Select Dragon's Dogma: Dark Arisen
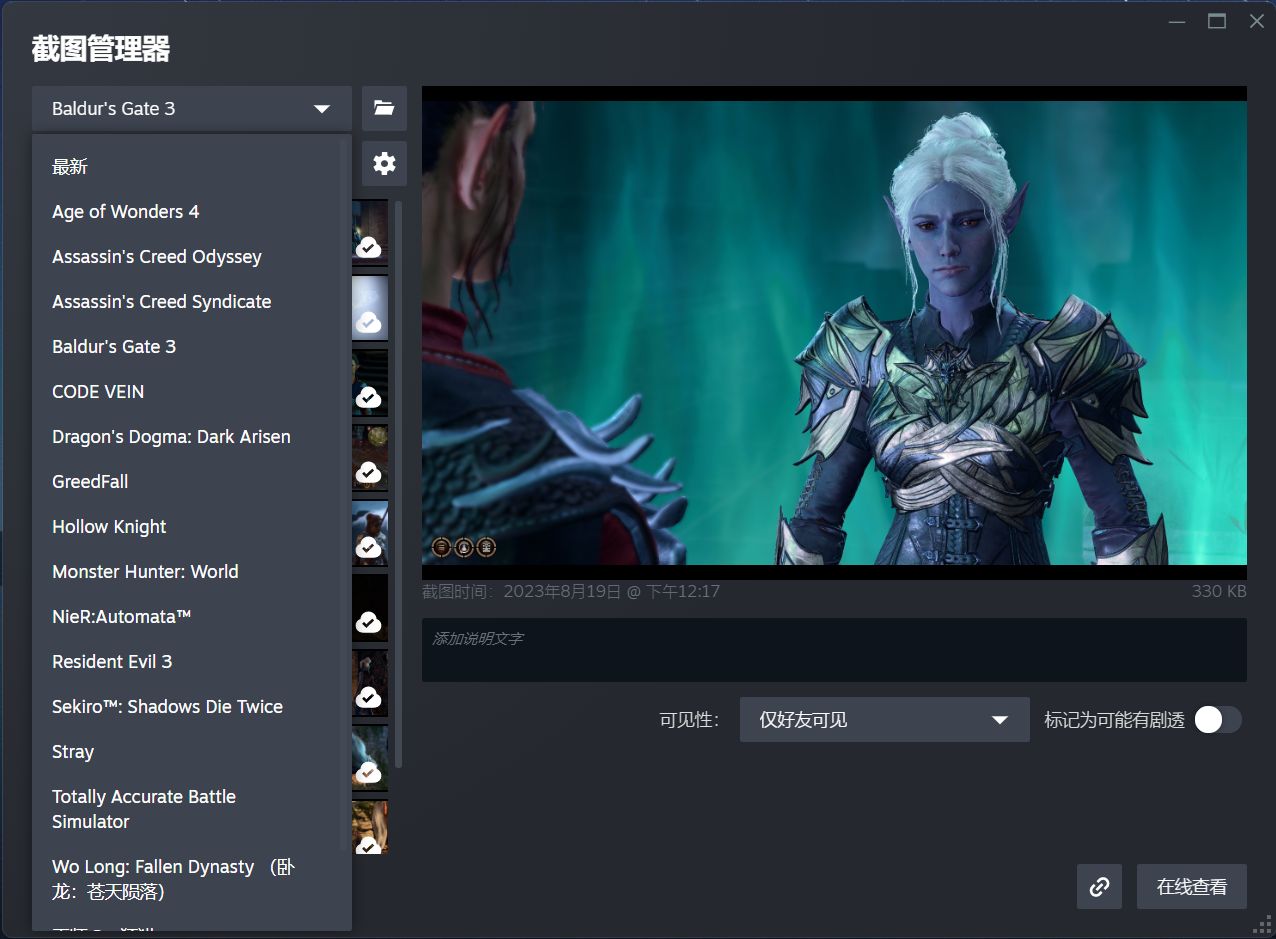Screen dimensions: 1276x939 [192, 437]
